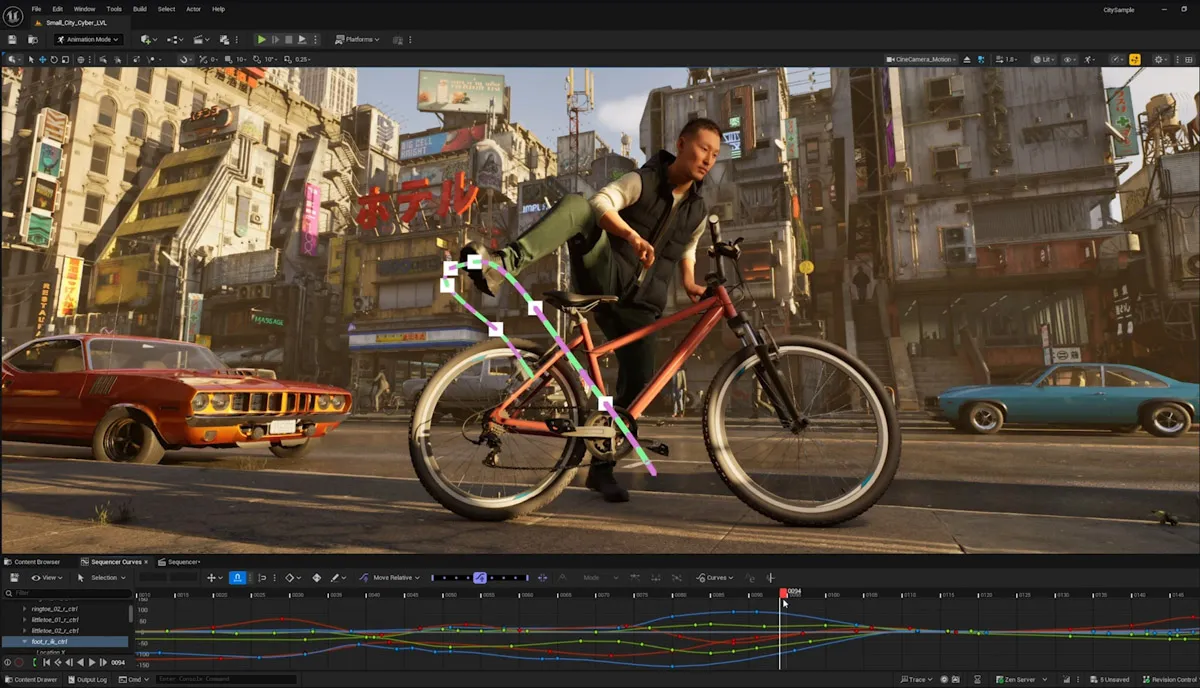Viewport: 1200px width, 688px height.
Task: Save curves using Curve Editor save icon
Action: click(14, 577)
